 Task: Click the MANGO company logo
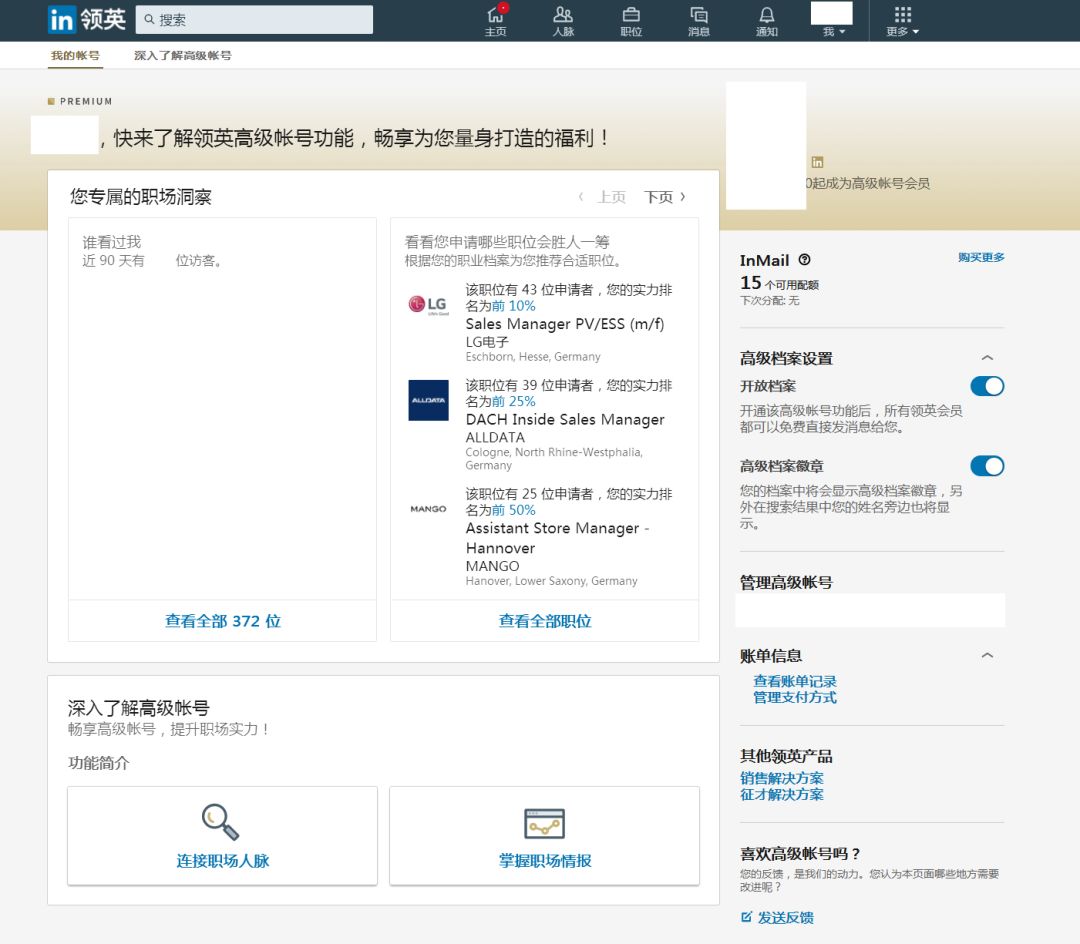[x=428, y=509]
